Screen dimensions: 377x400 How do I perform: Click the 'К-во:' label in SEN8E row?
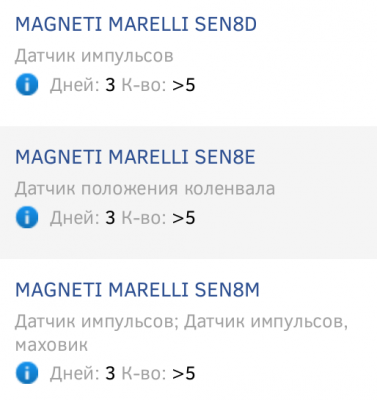144,218
